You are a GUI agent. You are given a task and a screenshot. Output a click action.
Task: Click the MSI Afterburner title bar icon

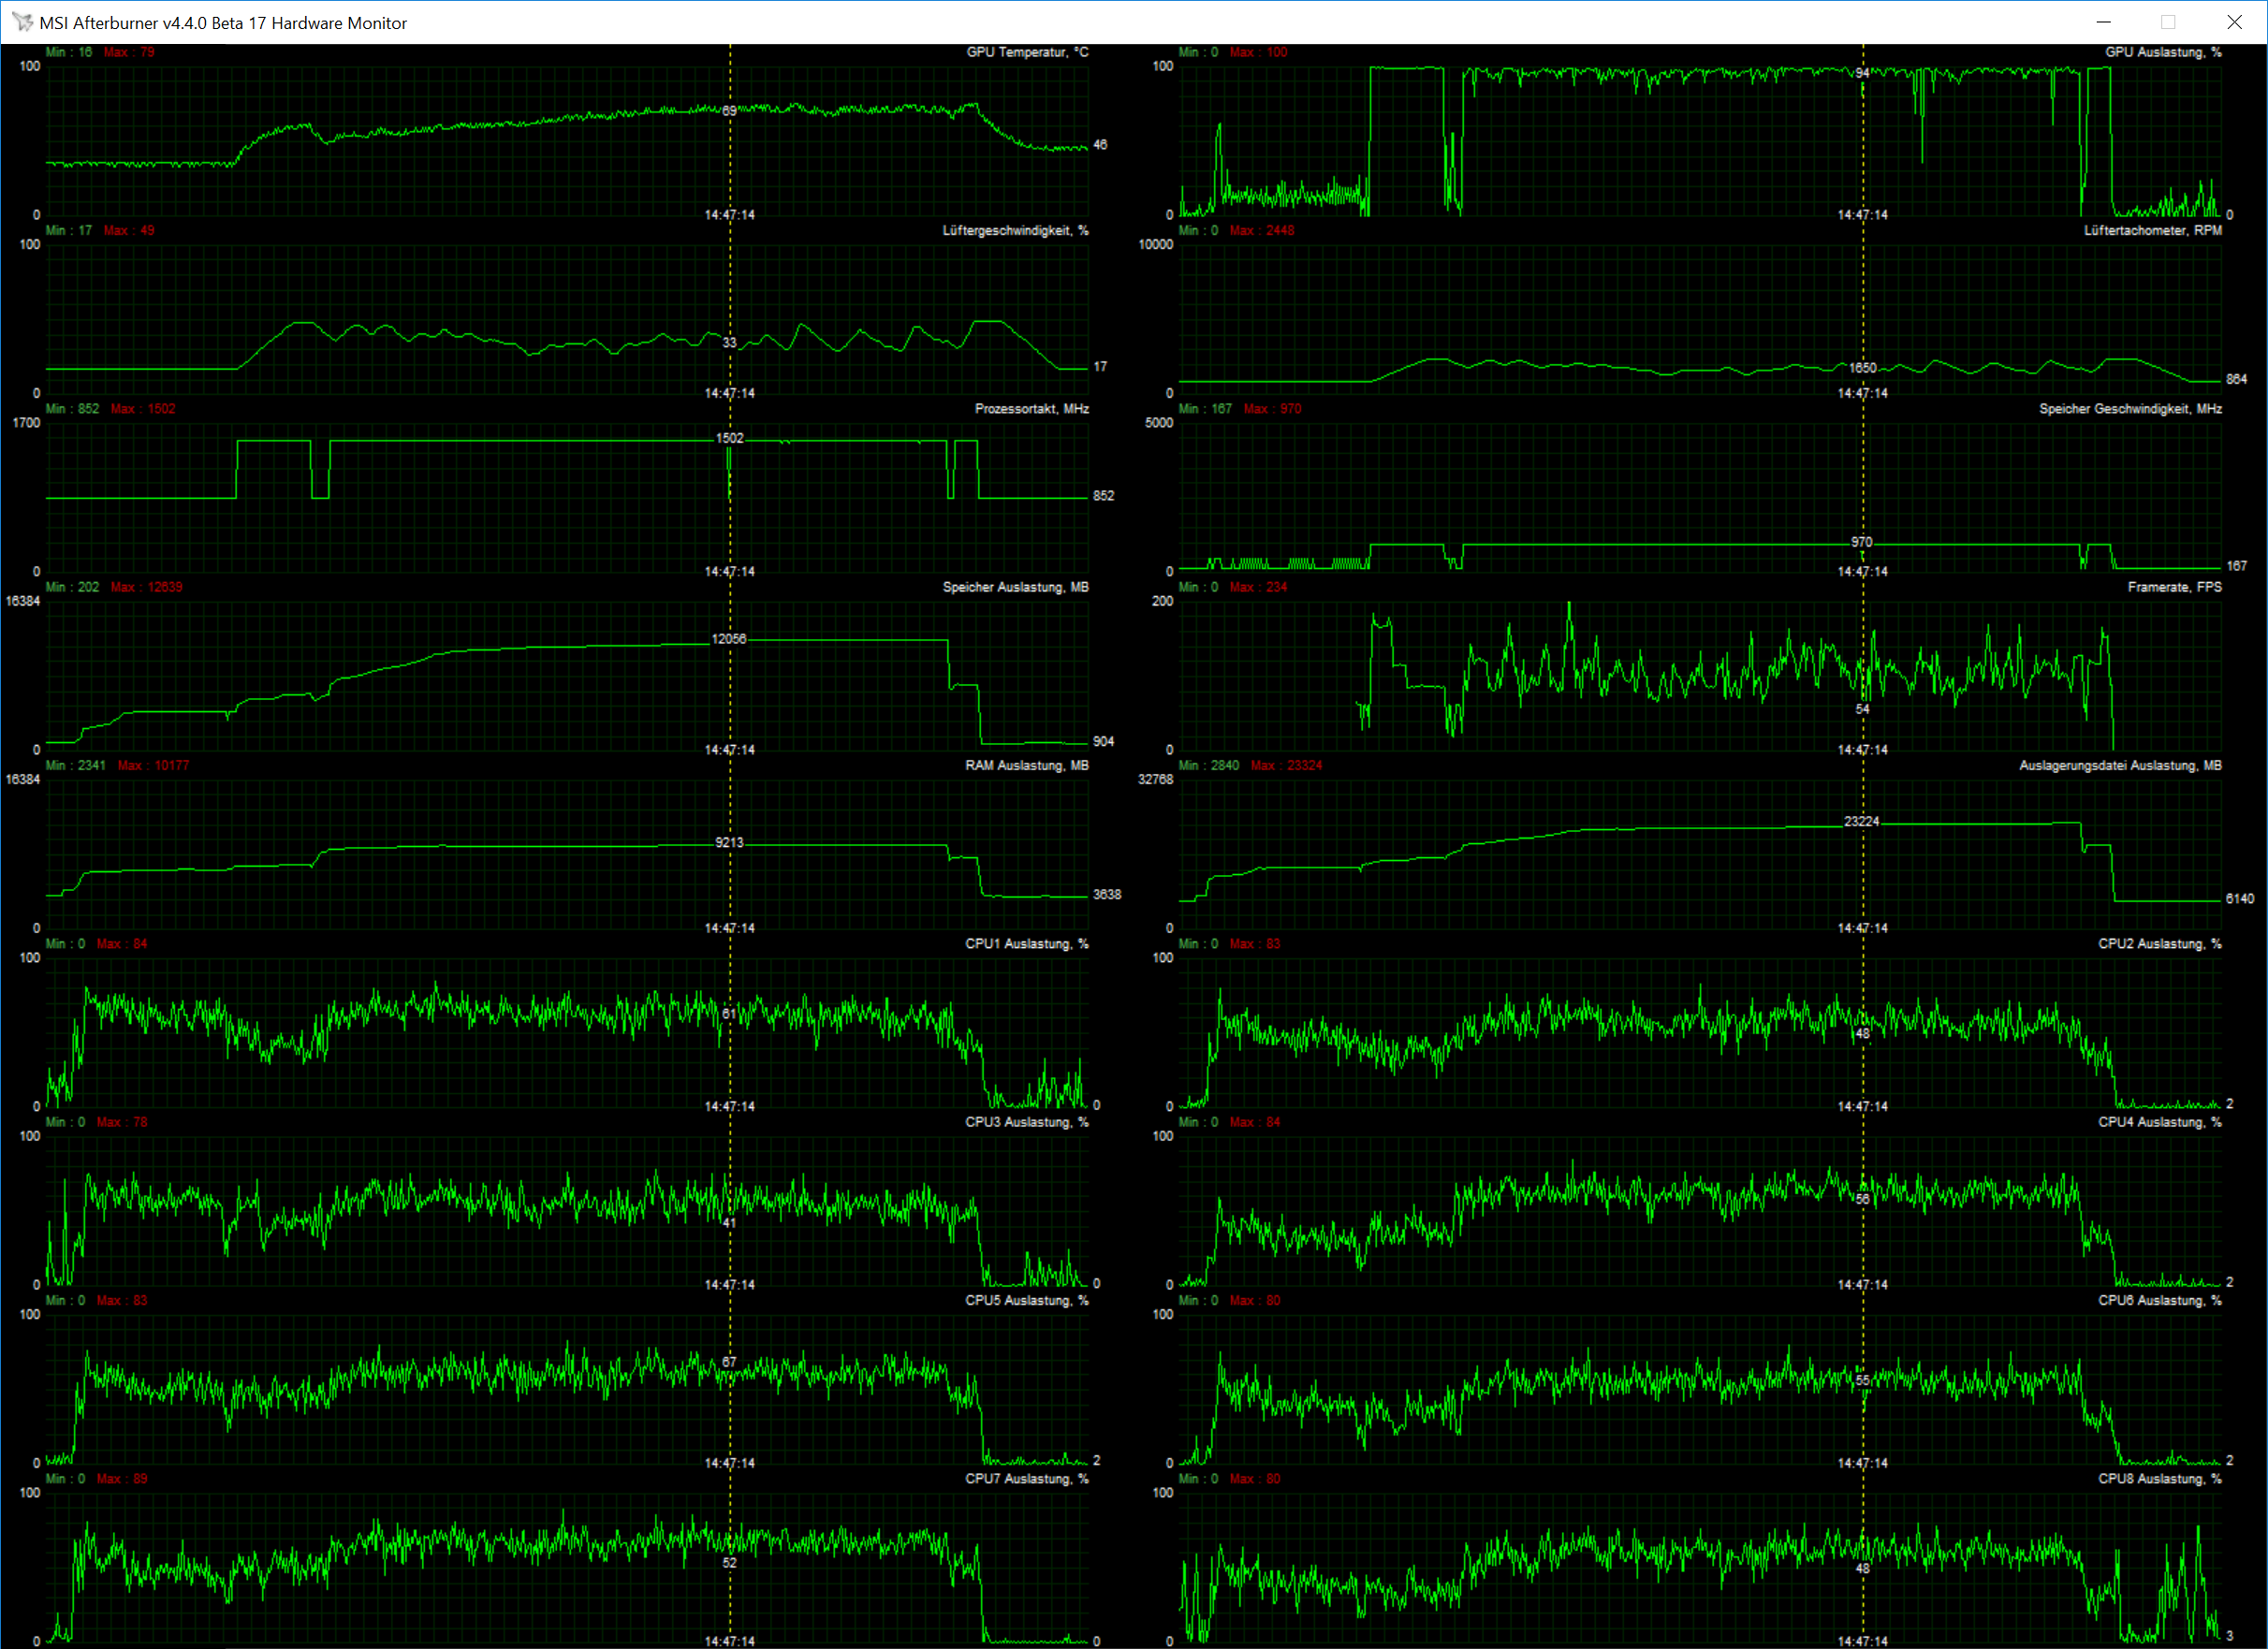(x=22, y=22)
